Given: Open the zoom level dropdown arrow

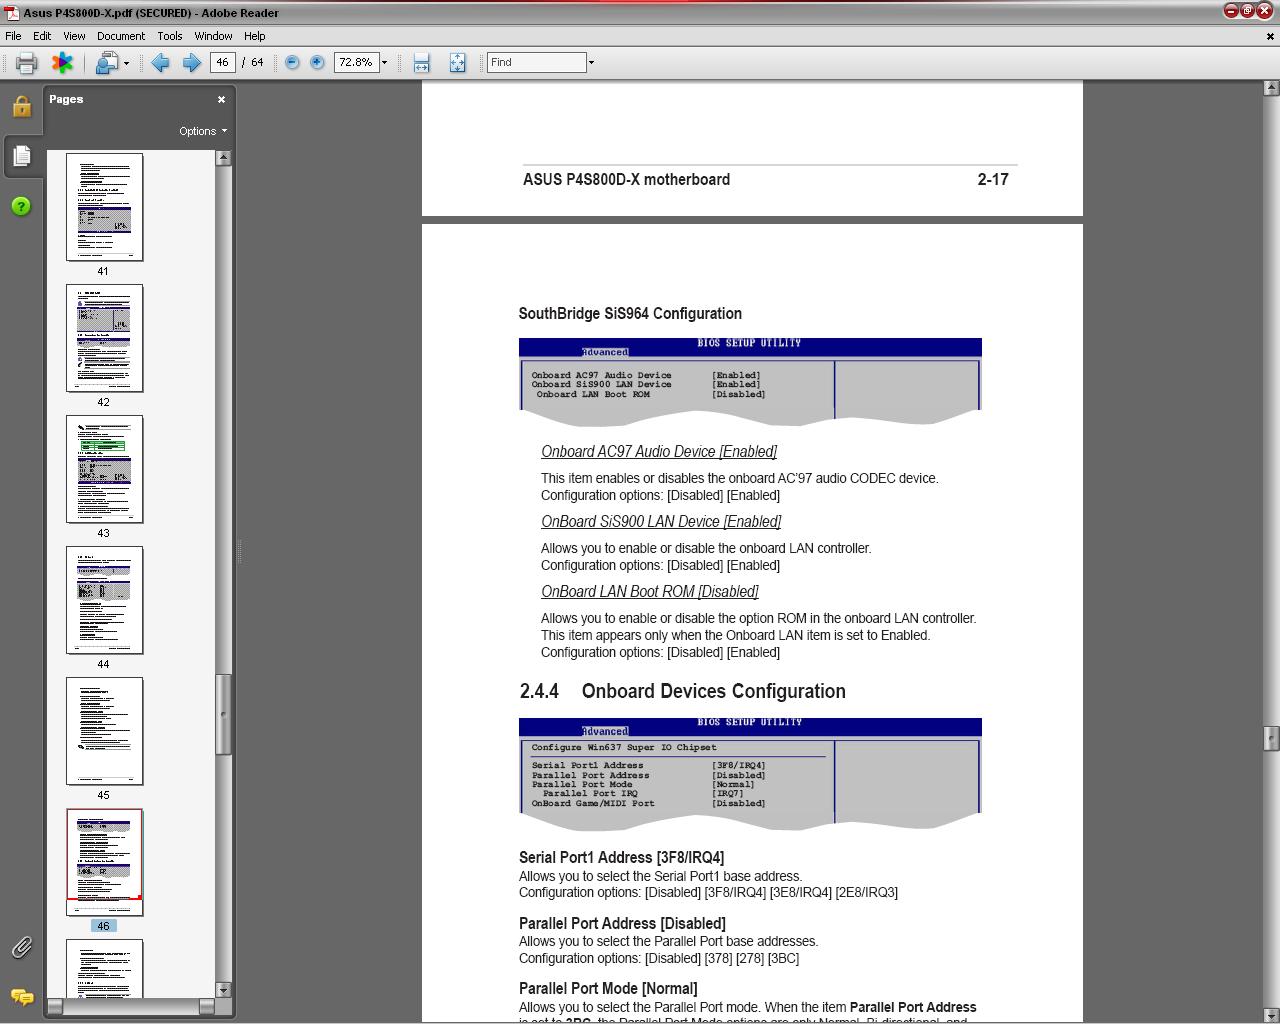Looking at the screenshot, I should (x=384, y=62).
